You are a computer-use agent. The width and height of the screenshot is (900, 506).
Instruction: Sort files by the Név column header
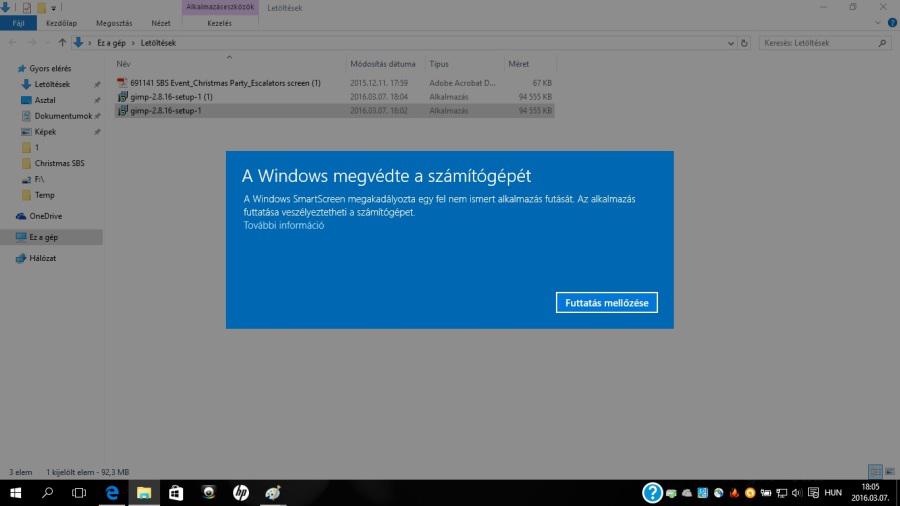(123, 64)
